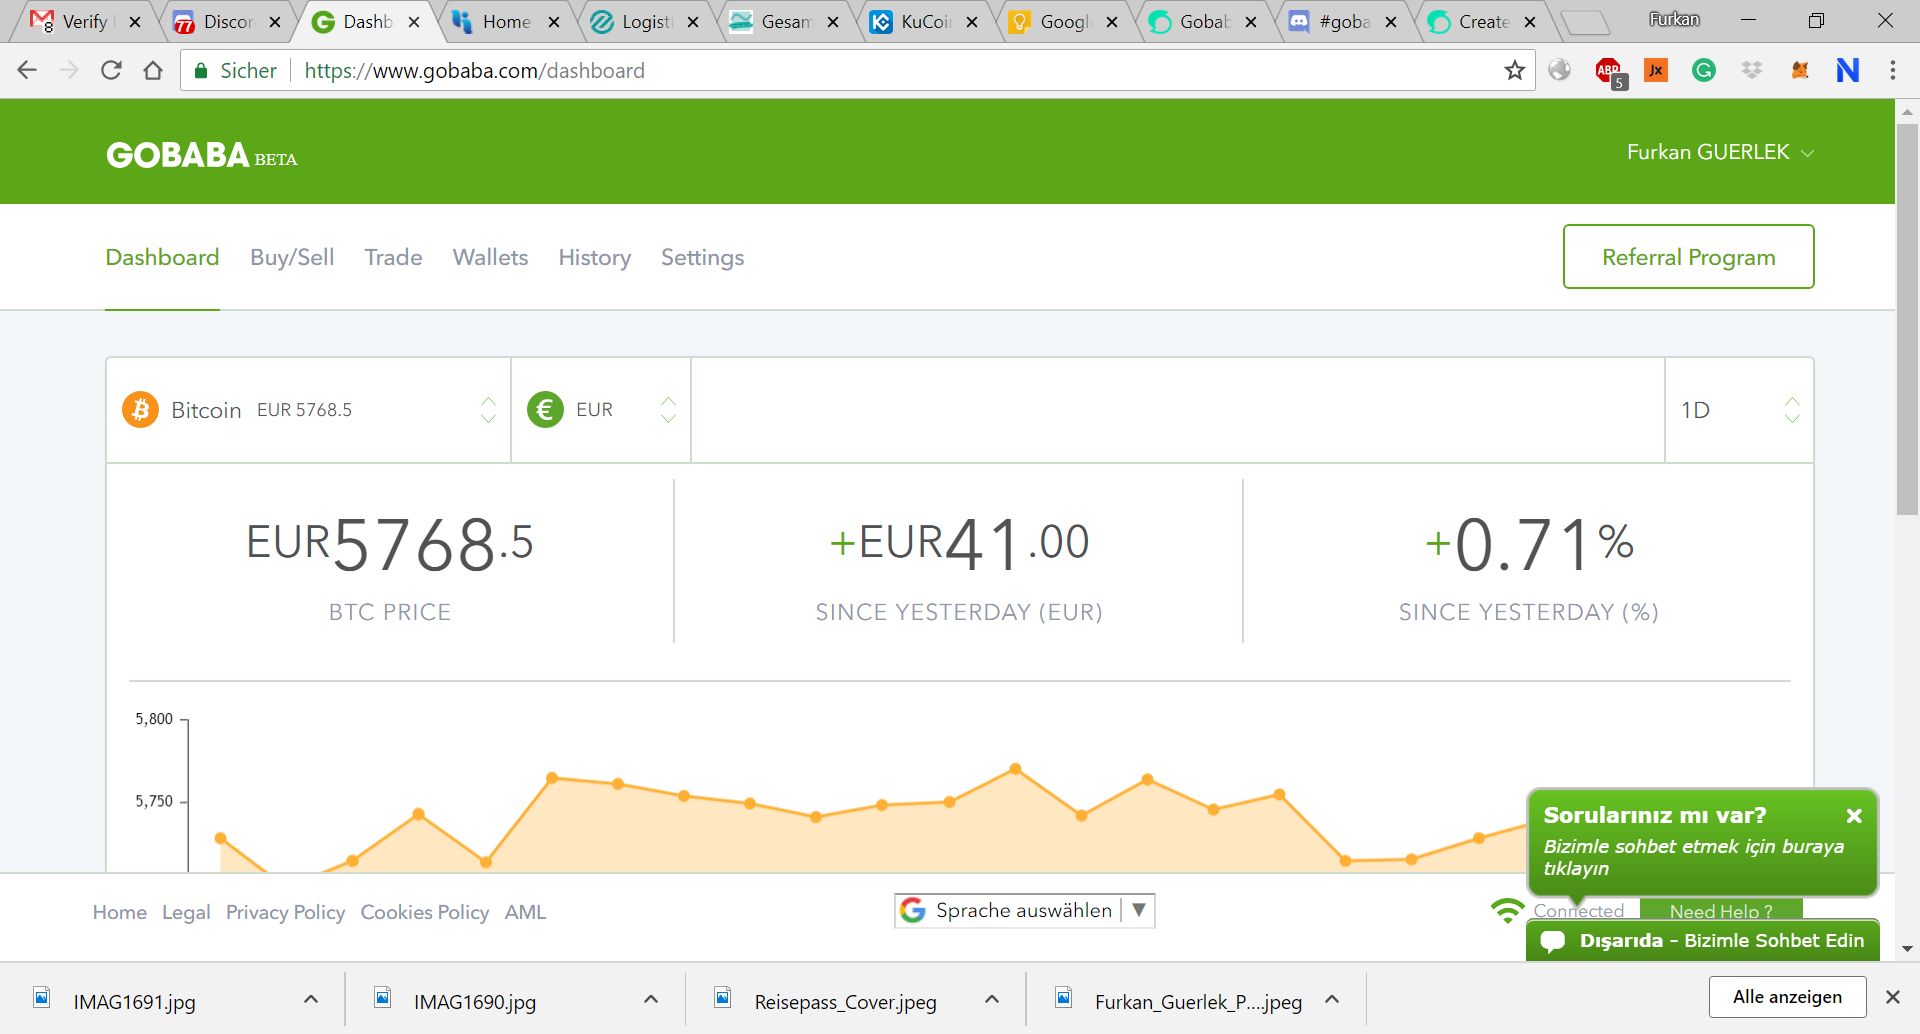1920x1034 pixels.
Task: Open the 1D time range dropdown
Action: pos(1740,410)
